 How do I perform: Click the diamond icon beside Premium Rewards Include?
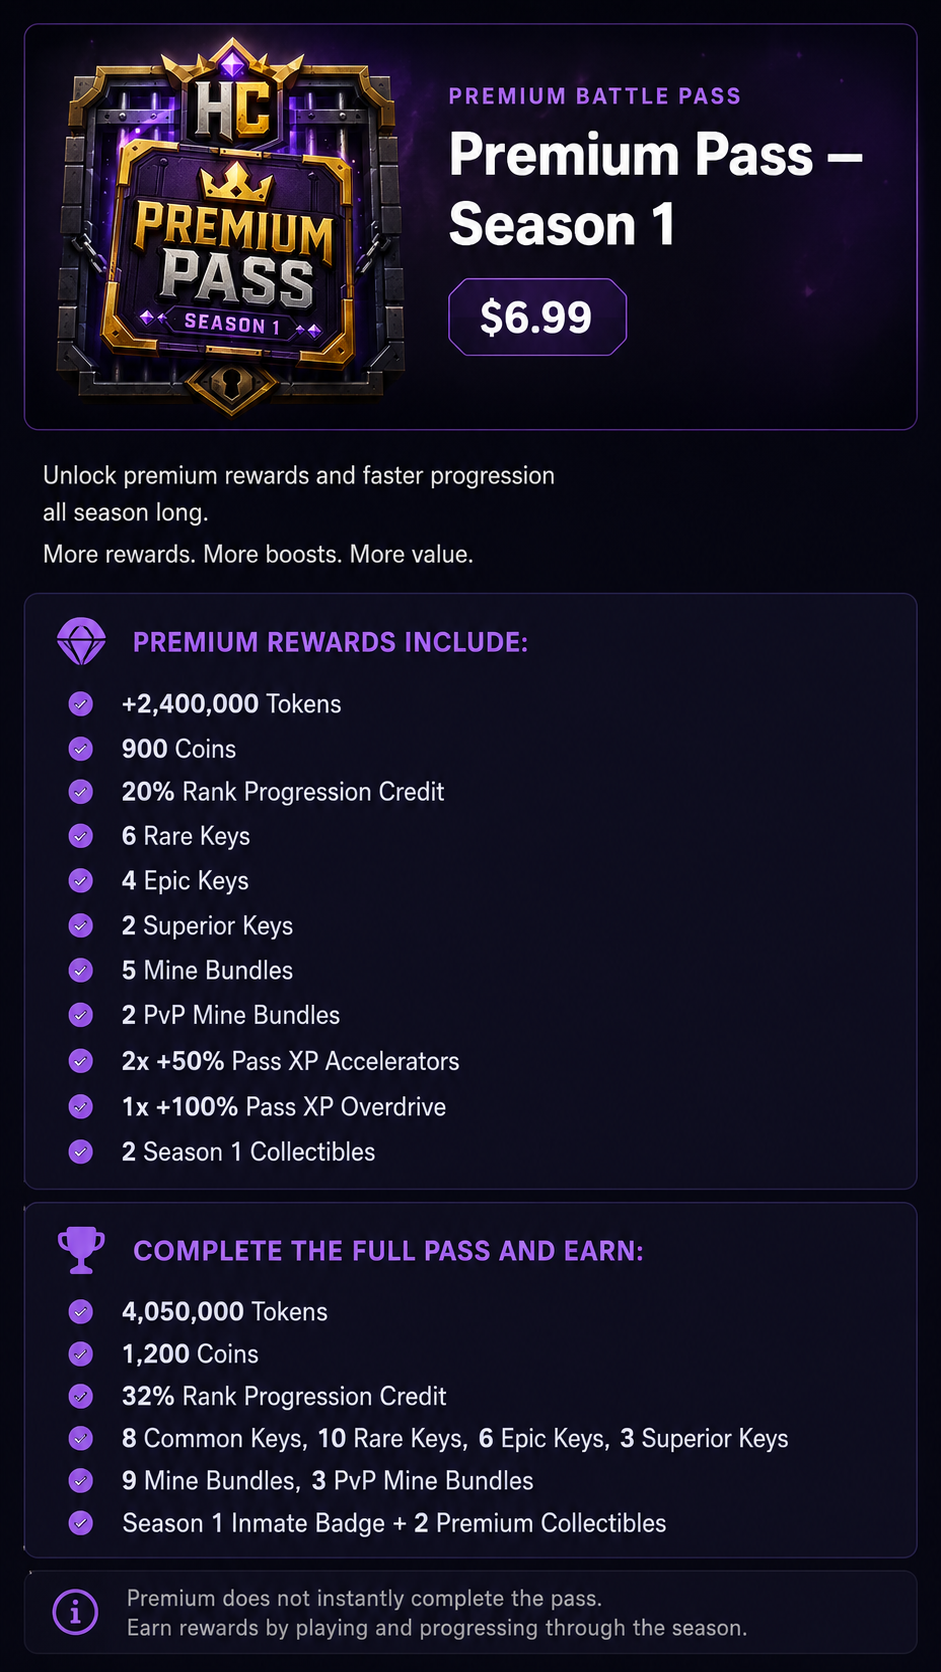pyautogui.click(x=81, y=642)
